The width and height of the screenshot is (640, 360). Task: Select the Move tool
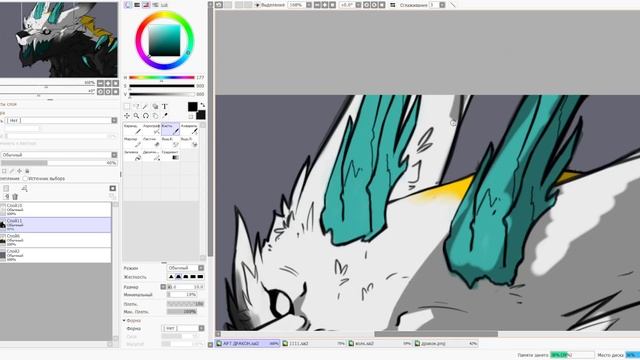127,116
